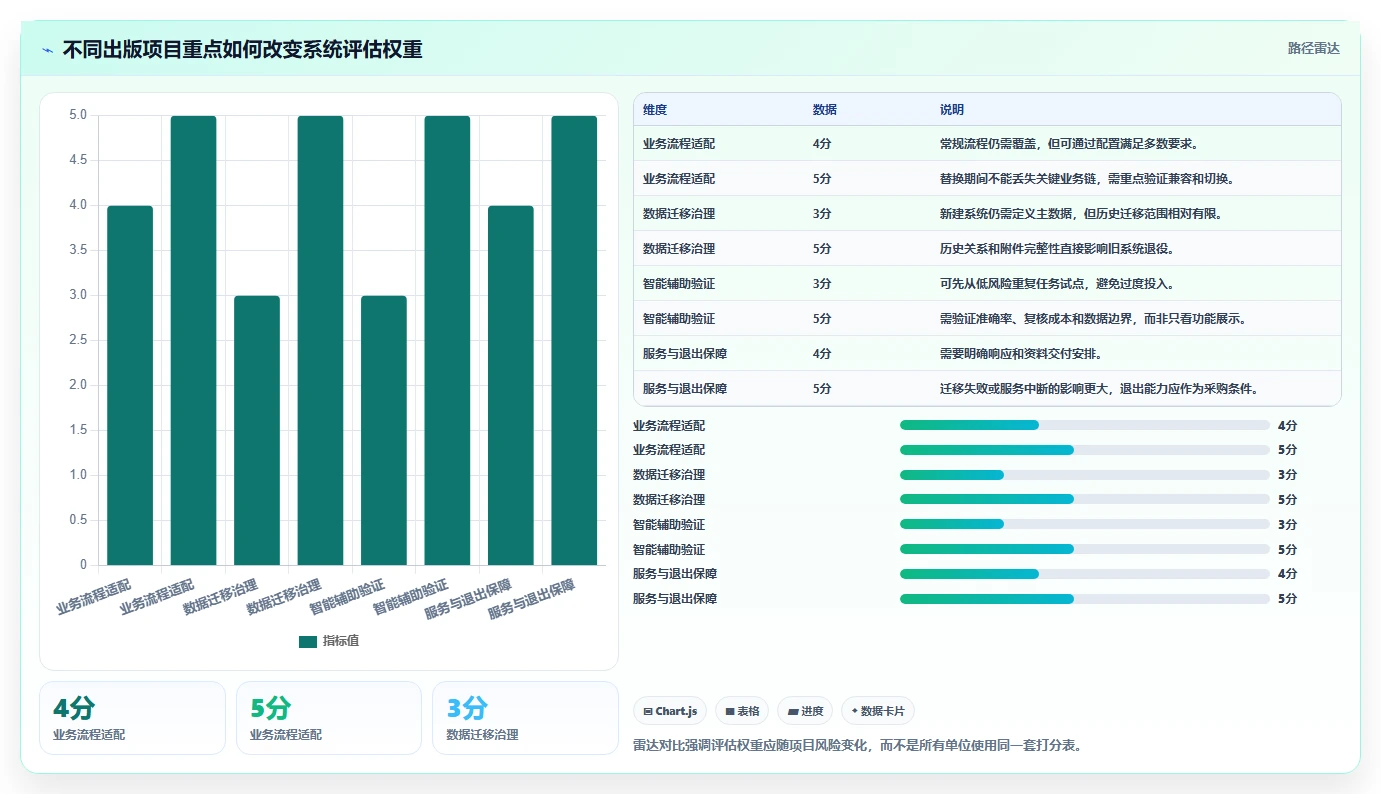Click the 服务与退出保障 chart bar at 5.0

click(x=574, y=340)
